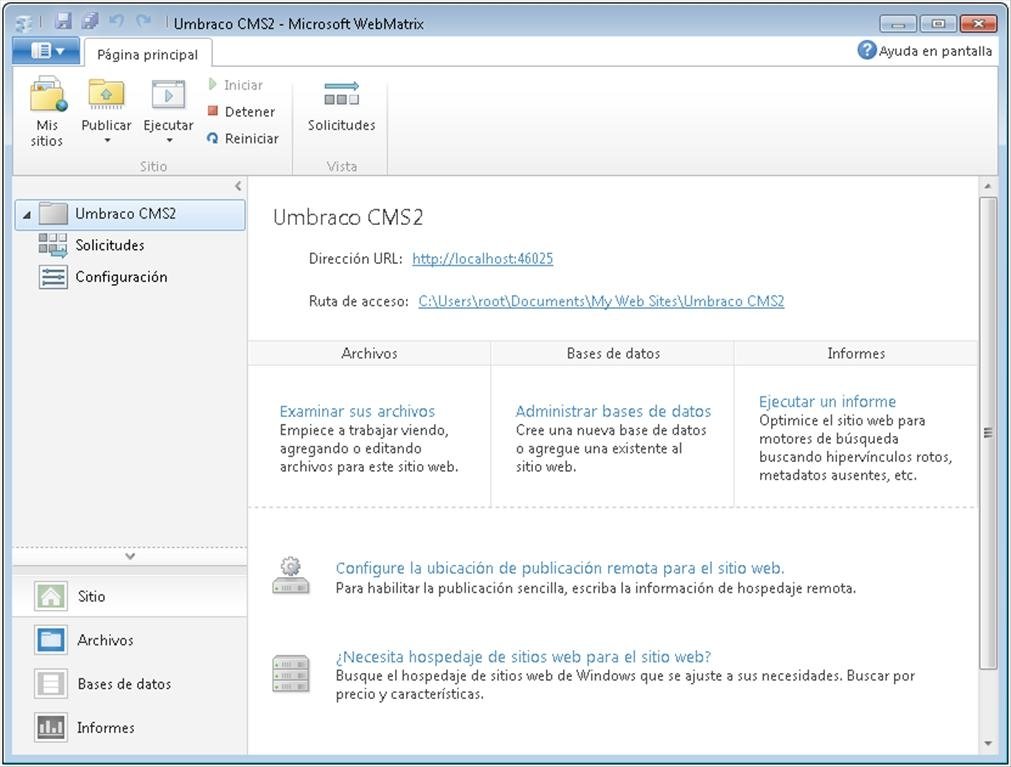Click the Iniciar site button
Screen dimensions: 1011x767
(x=235, y=85)
